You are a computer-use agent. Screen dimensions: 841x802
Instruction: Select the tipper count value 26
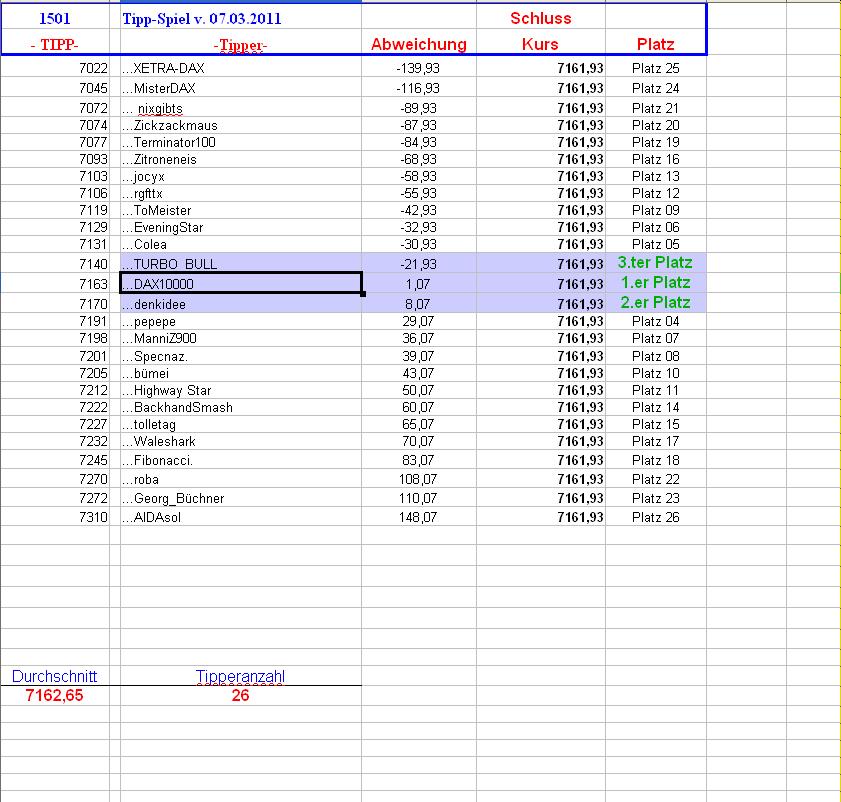click(241, 695)
